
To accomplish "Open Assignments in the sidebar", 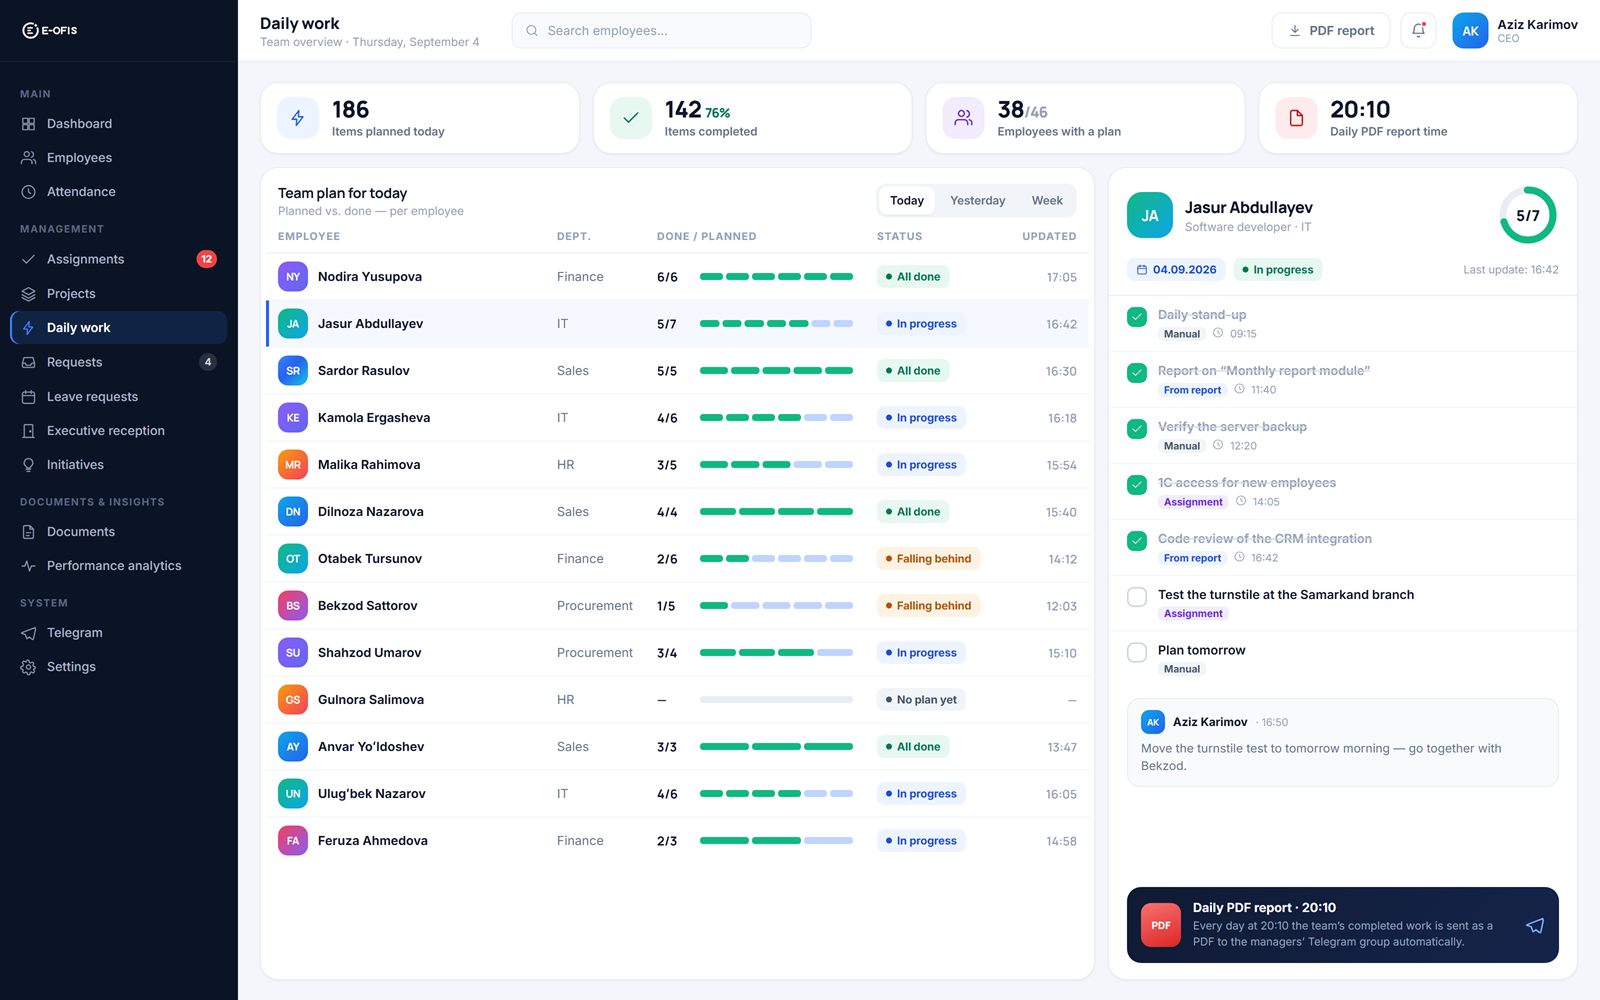I will (x=118, y=259).
